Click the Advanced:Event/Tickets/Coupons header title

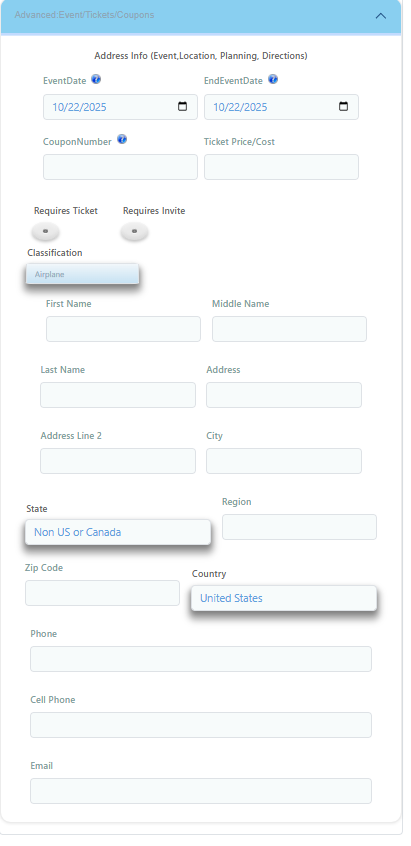point(84,15)
